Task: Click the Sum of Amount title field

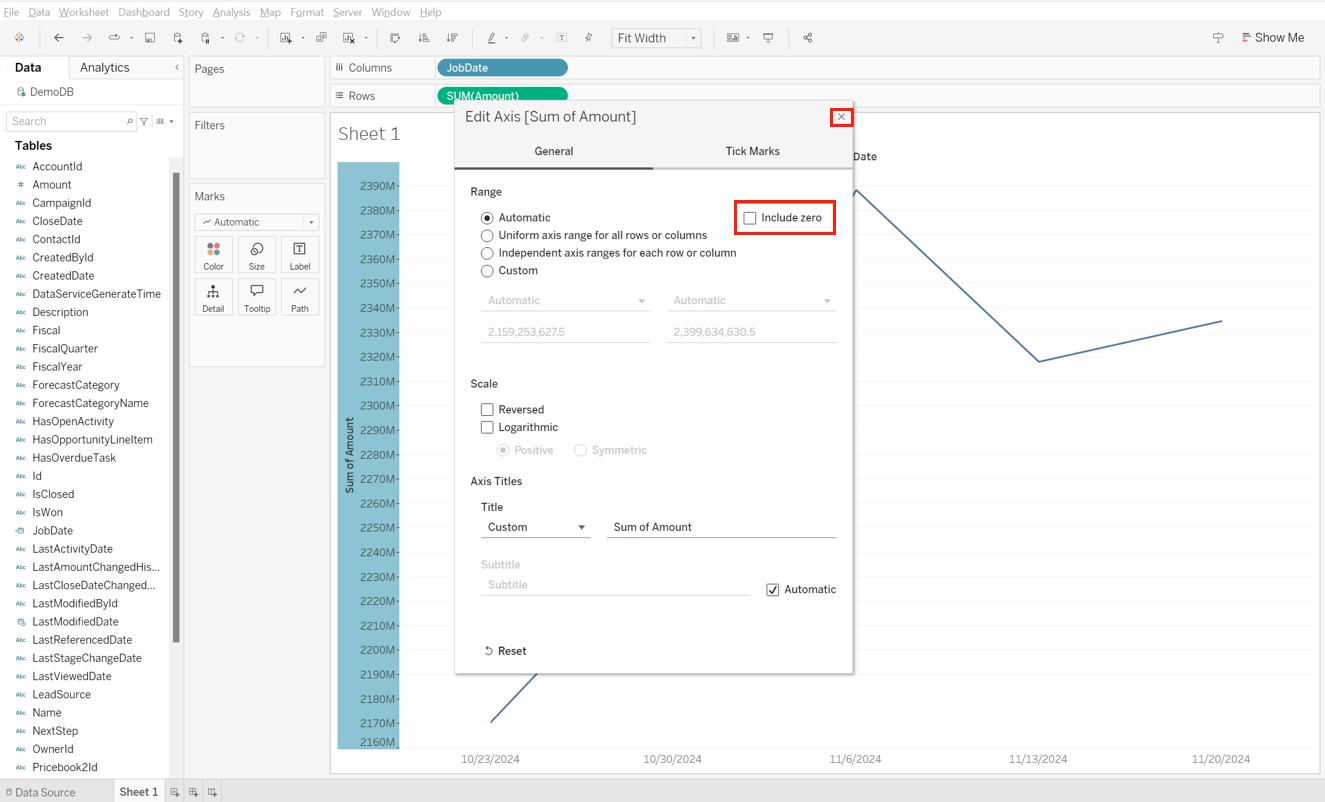Action: [720, 527]
